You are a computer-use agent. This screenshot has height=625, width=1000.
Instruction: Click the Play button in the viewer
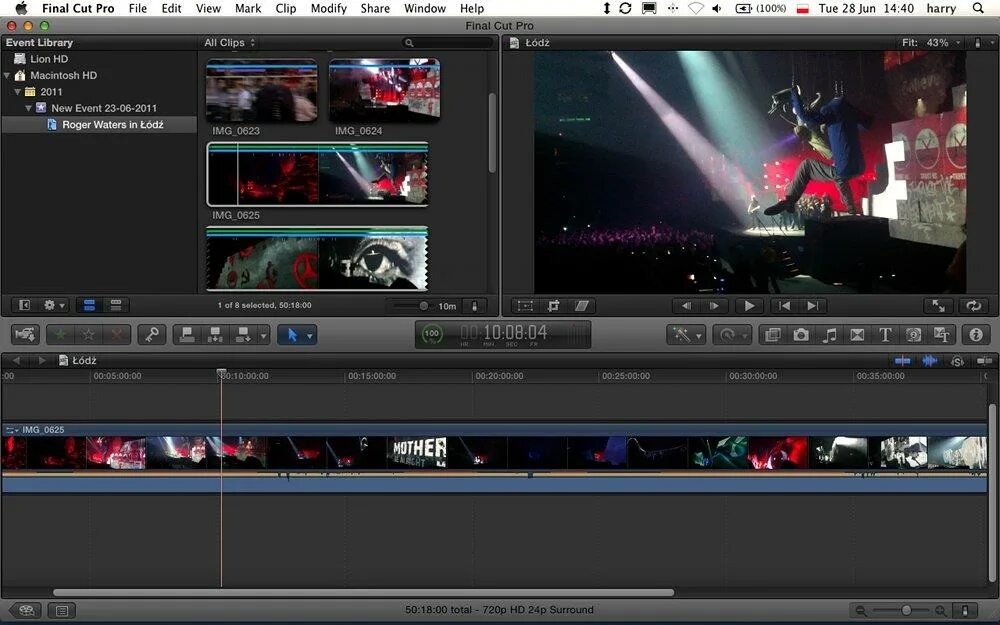[749, 306]
